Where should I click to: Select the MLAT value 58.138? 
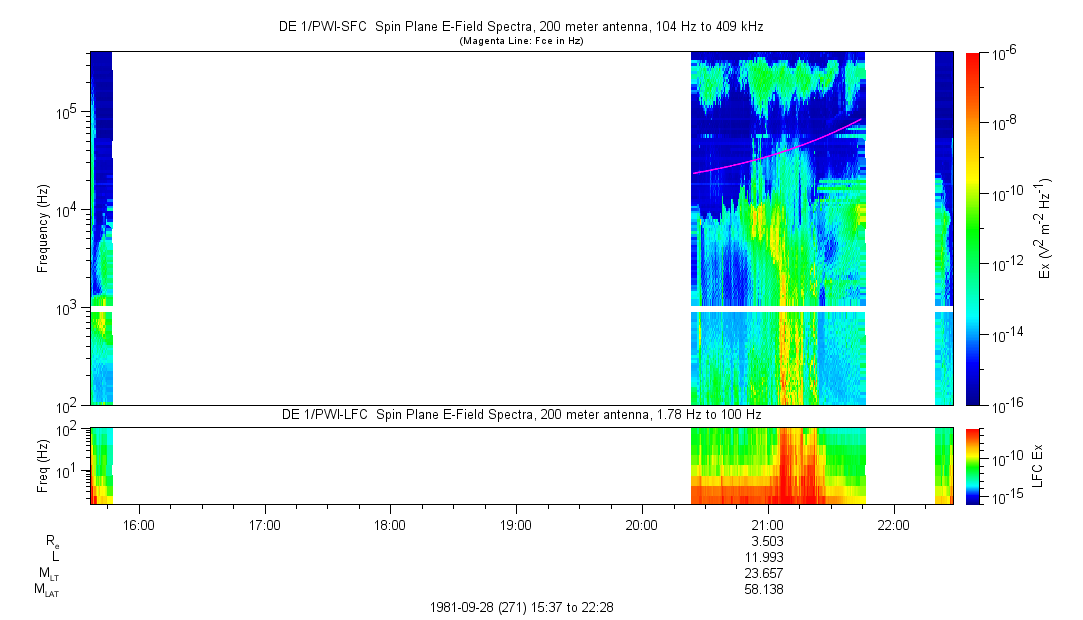pyautogui.click(x=767, y=590)
